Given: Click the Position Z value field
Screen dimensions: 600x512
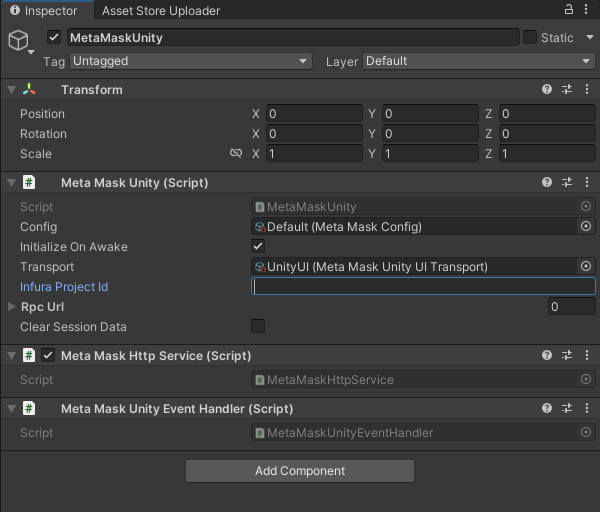Looking at the screenshot, I should click(x=547, y=114).
